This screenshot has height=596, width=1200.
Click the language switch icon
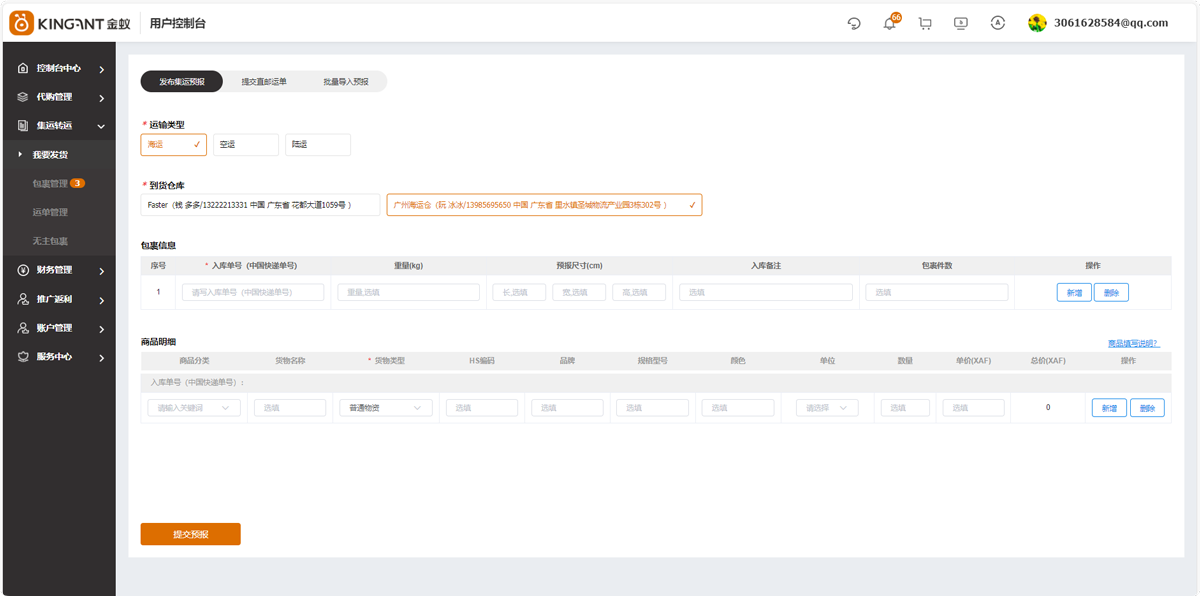tap(997, 23)
